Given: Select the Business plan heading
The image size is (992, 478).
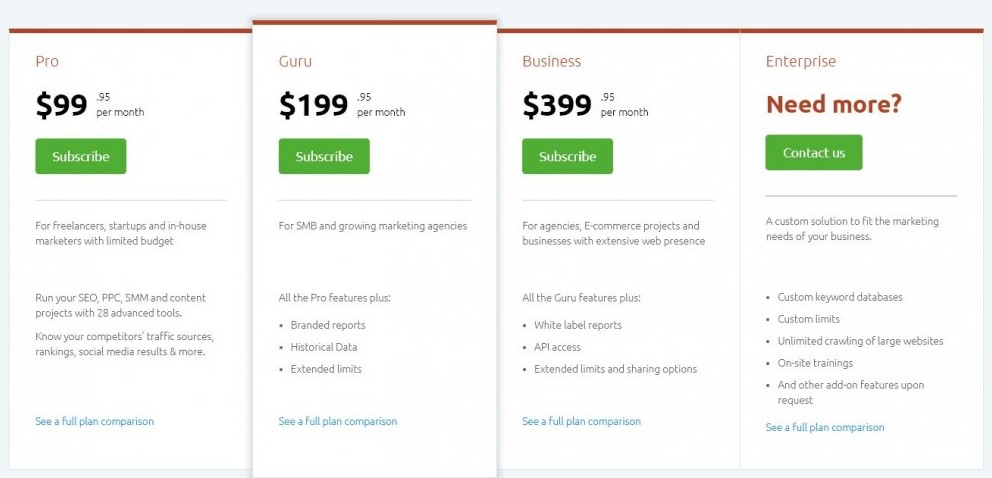Looking at the screenshot, I should 552,61.
